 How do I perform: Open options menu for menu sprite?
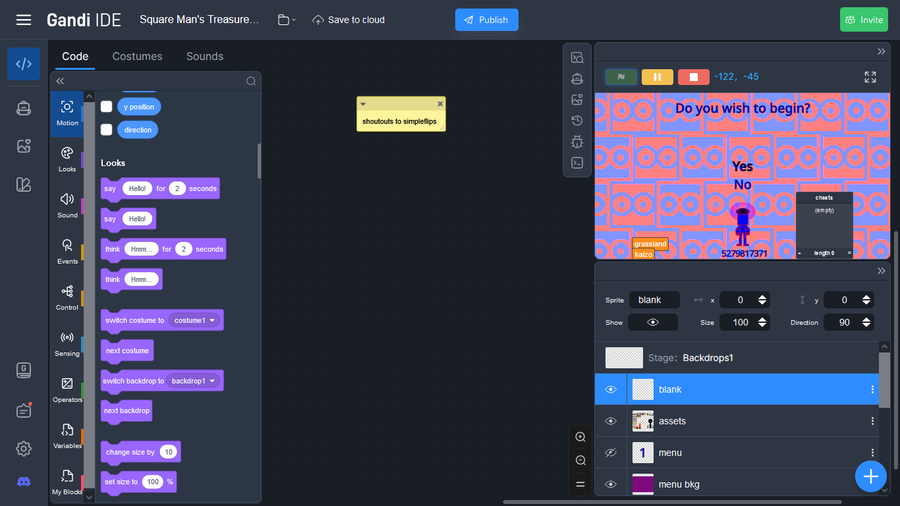click(872, 453)
